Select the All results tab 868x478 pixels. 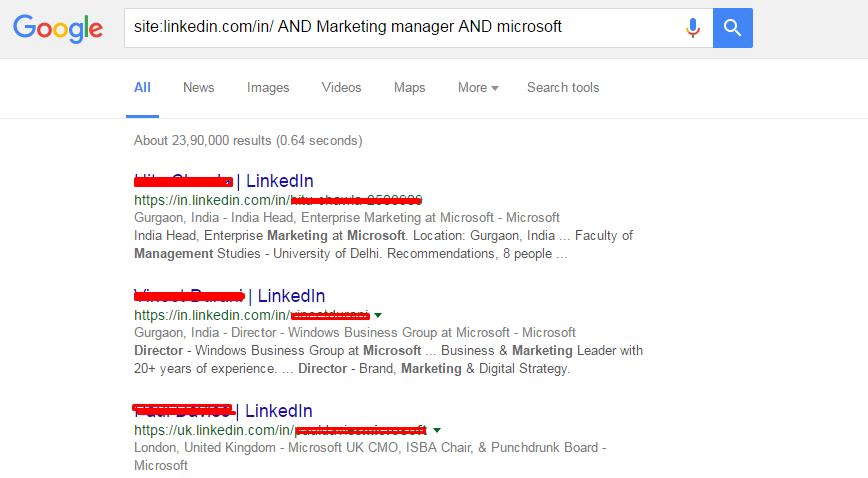(142, 88)
